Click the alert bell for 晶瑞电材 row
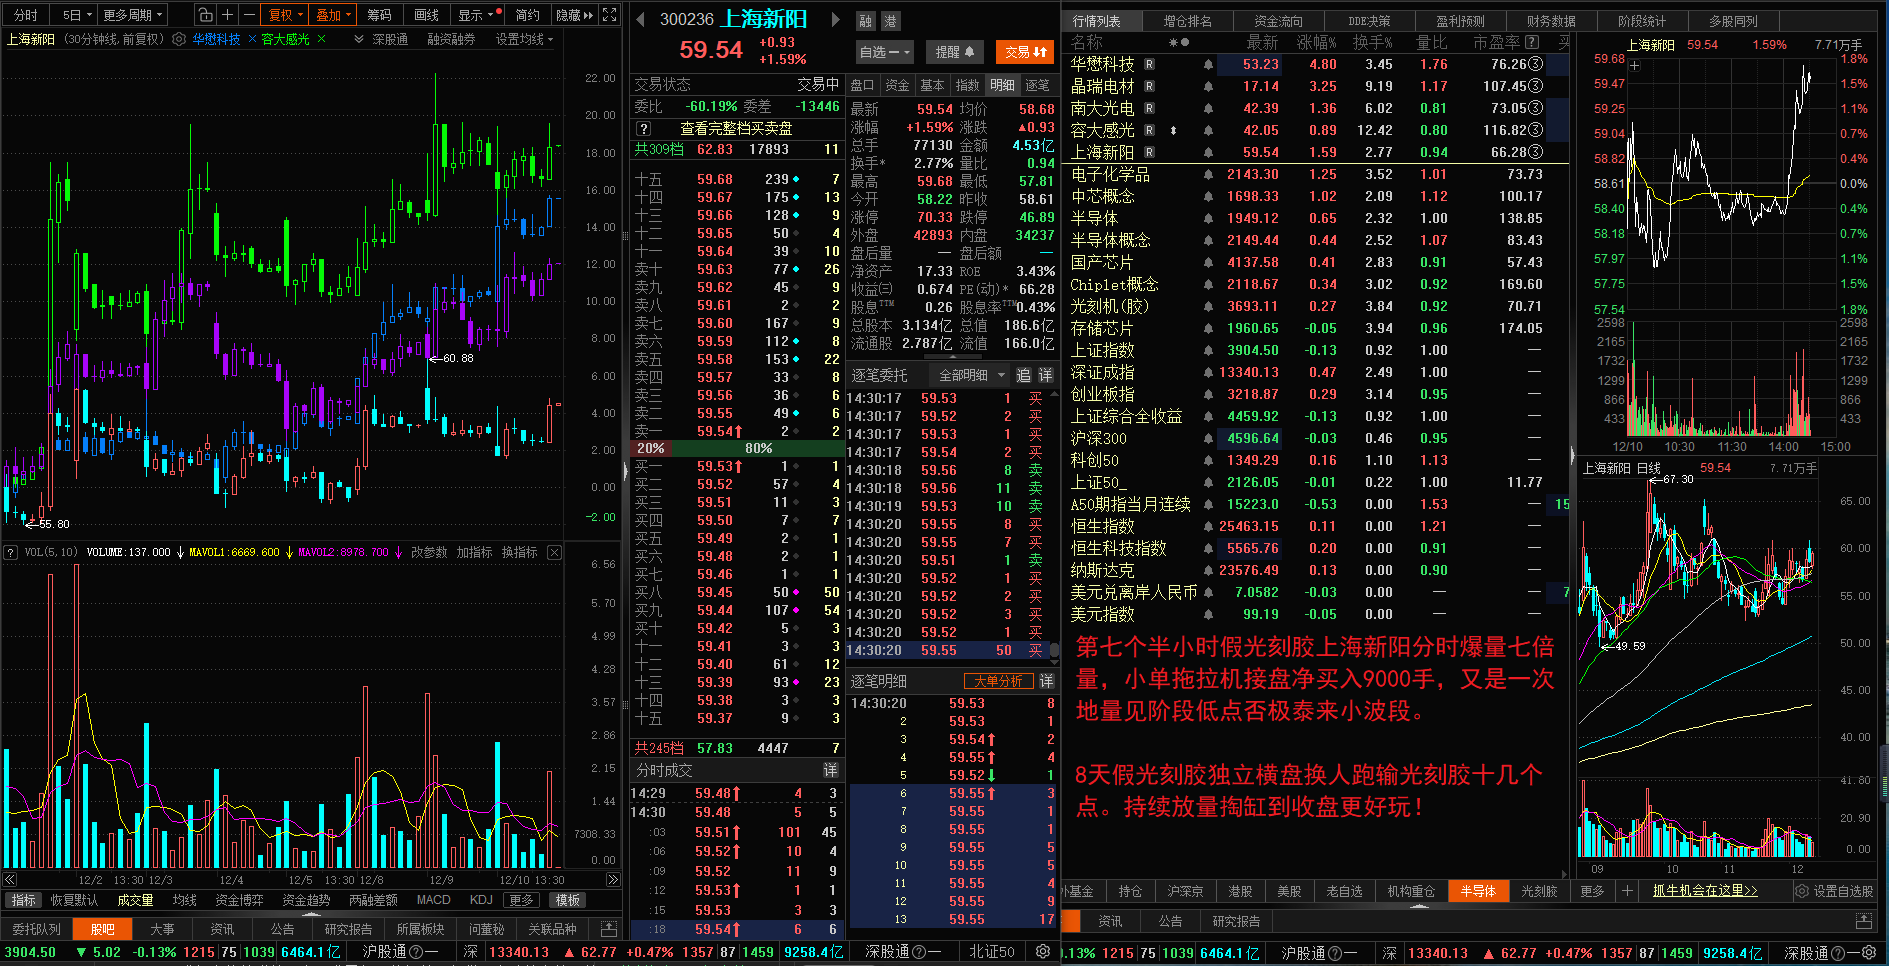 (x=1208, y=87)
